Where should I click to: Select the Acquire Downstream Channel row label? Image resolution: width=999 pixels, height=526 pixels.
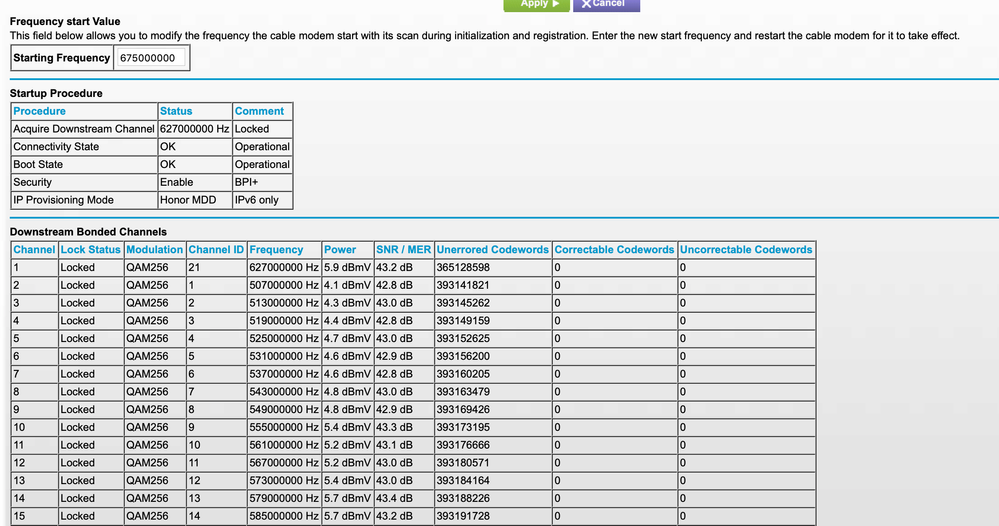tap(83, 129)
